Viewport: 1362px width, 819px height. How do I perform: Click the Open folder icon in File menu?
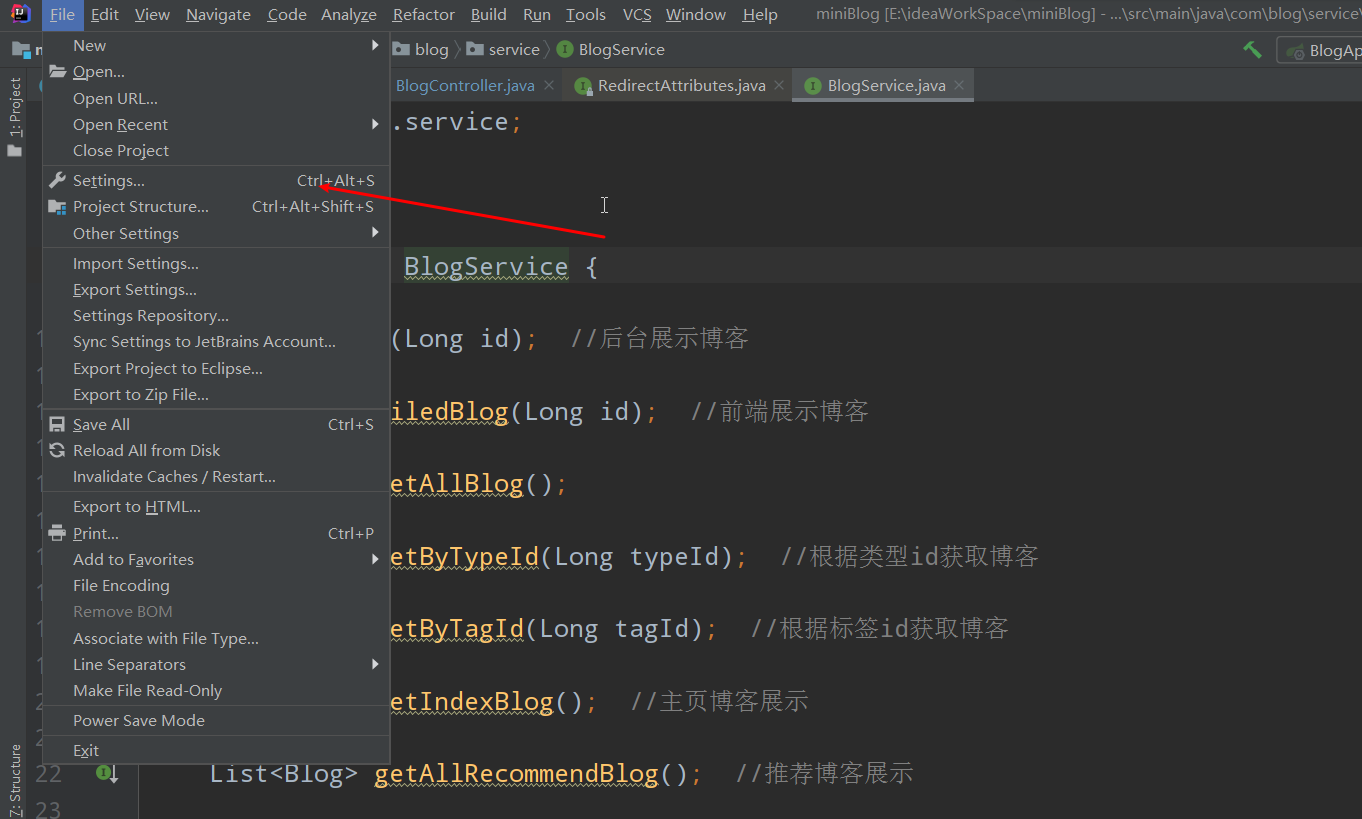click(57, 72)
